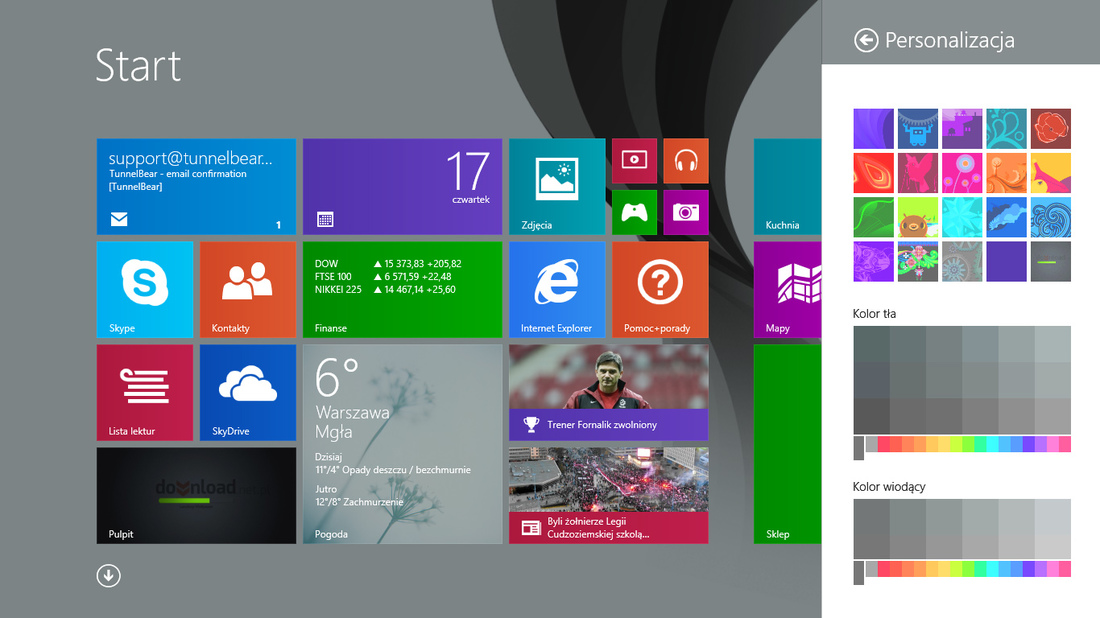Viewport: 1100px width, 618px height.
Task: Select the red rose background pattern
Action: pos(1051,128)
